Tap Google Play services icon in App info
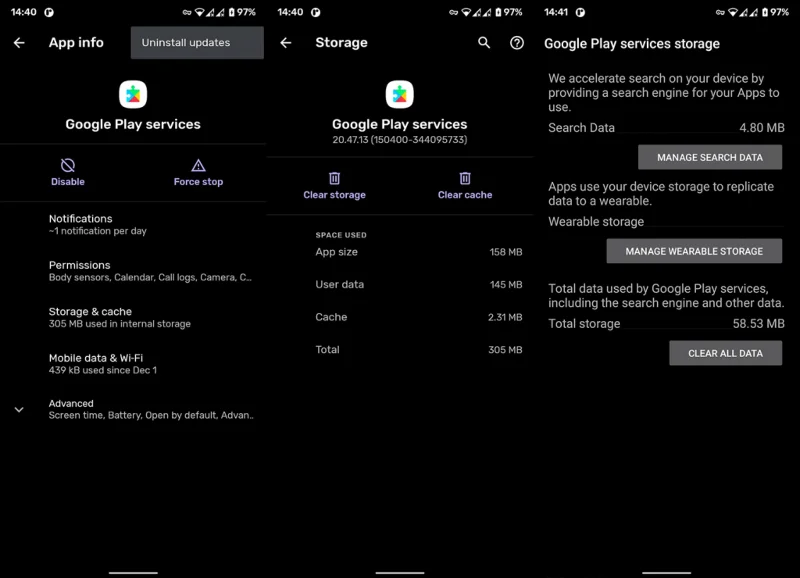Screen dimensions: 800x578 [x=133, y=94]
